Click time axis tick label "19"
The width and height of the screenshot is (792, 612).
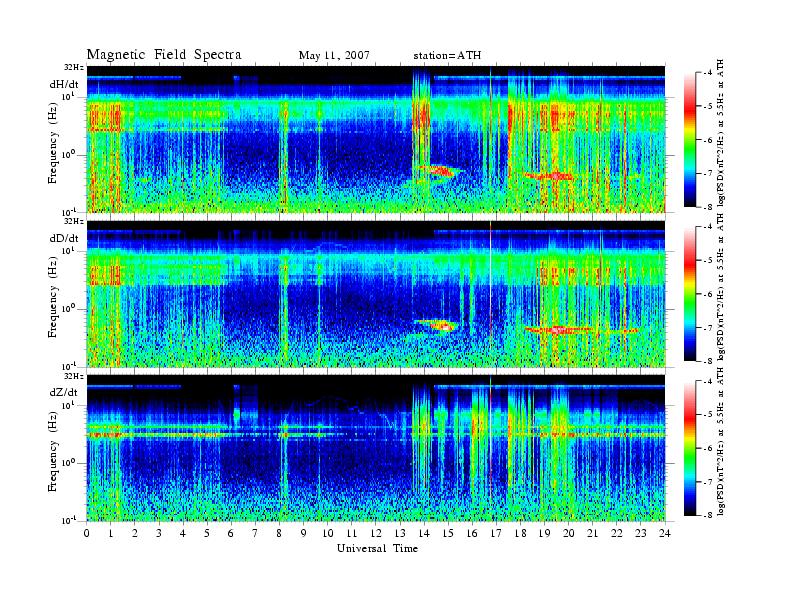point(544,534)
